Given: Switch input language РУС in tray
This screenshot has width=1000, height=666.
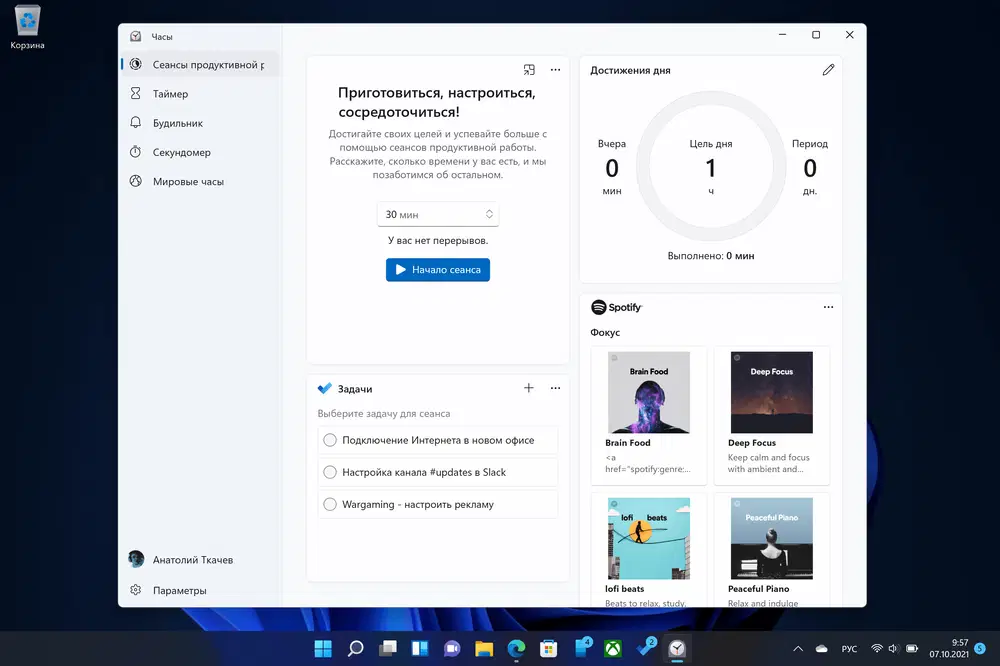Looking at the screenshot, I should pyautogui.click(x=849, y=649).
